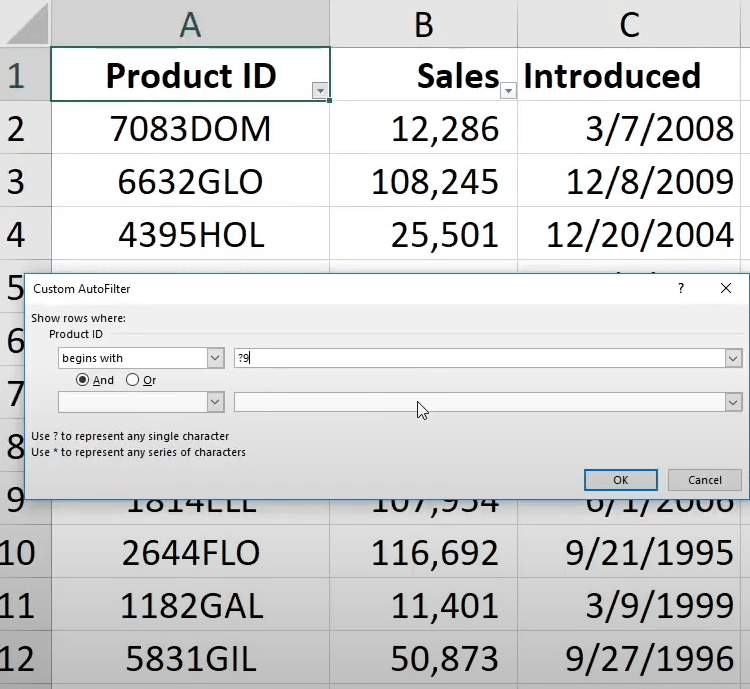The height and width of the screenshot is (689, 750).
Task: Expand the second operator dropdown
Action: coord(215,401)
